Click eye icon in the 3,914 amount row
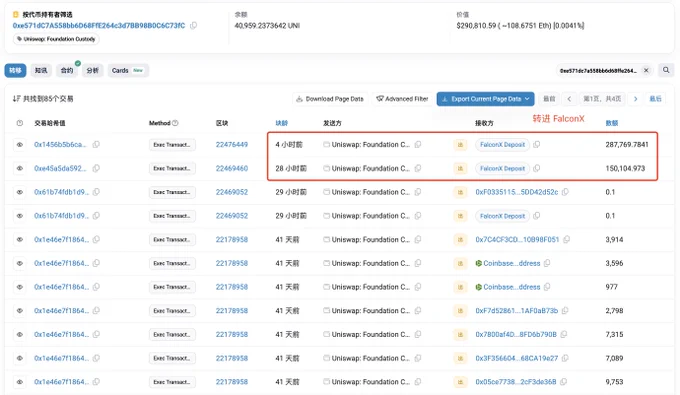Screen dimensions: 680x395 click(20, 239)
